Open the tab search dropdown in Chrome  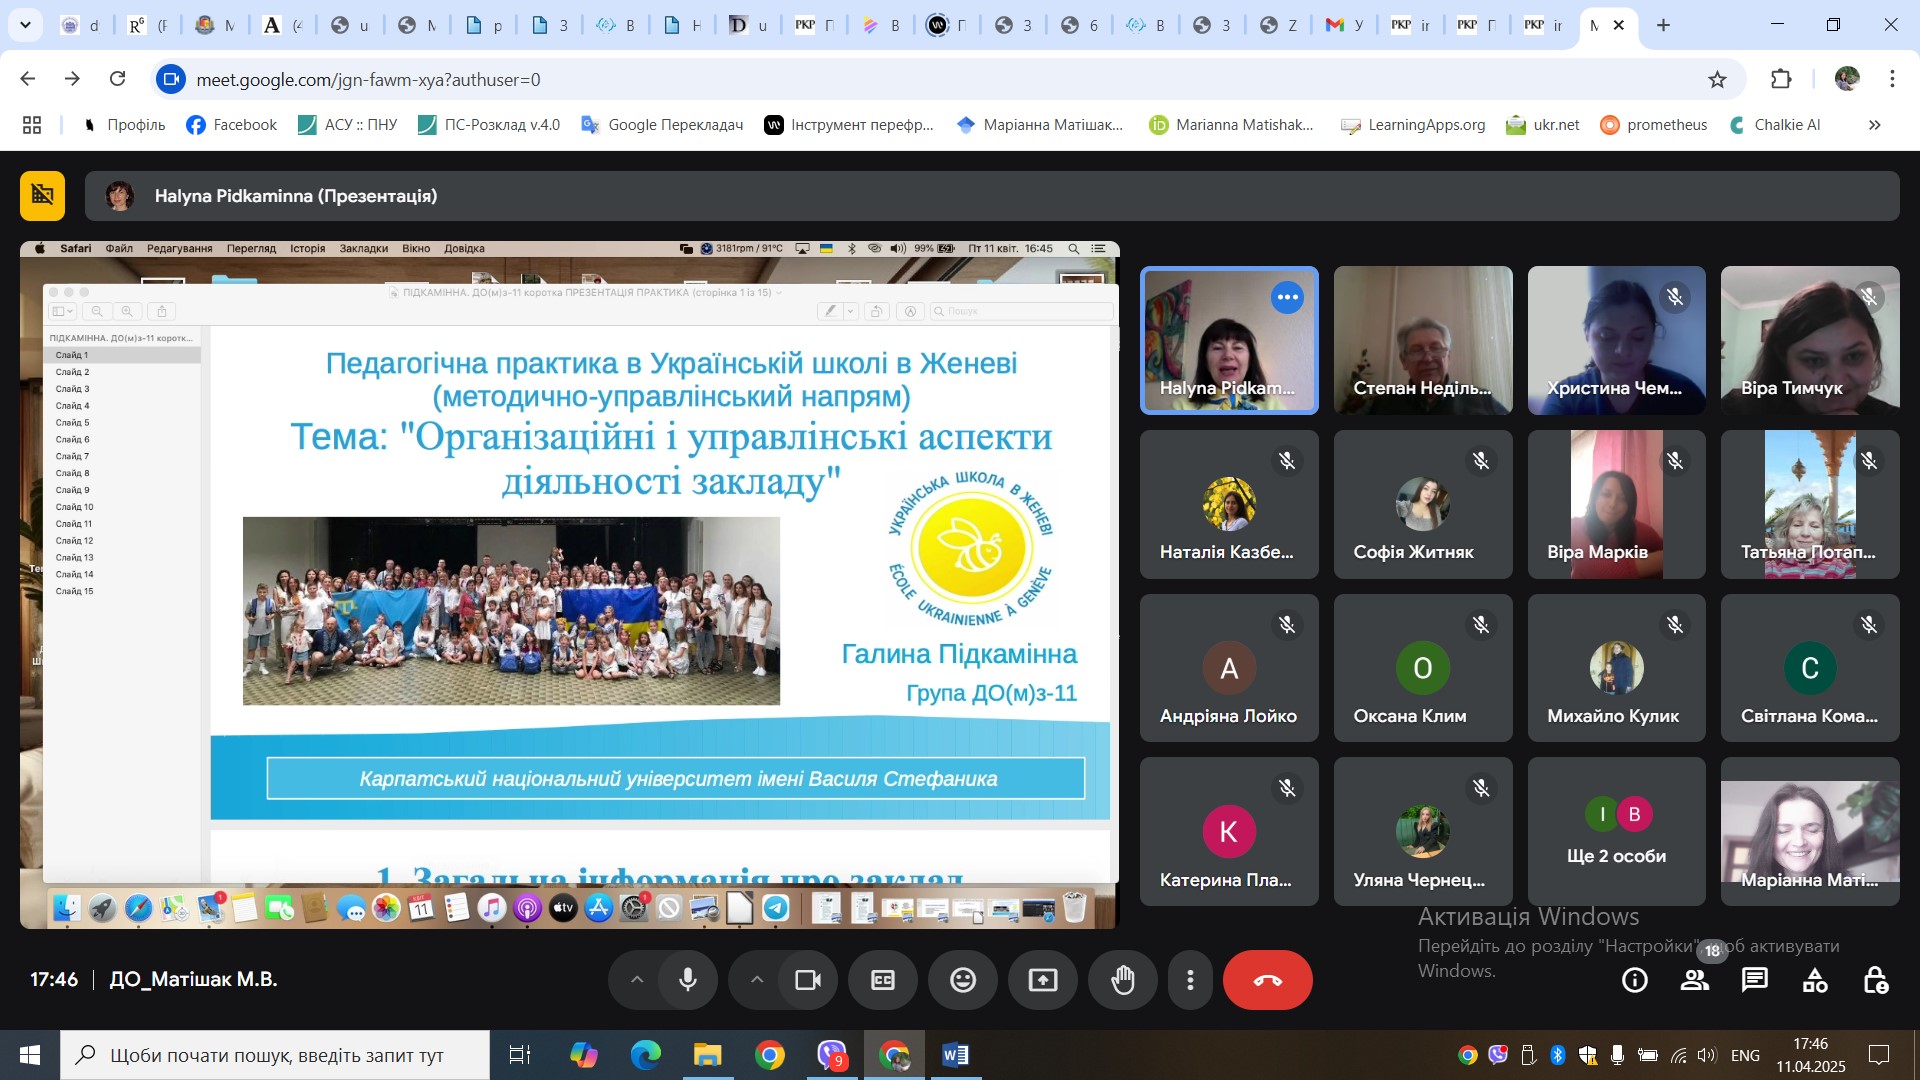[x=25, y=25]
